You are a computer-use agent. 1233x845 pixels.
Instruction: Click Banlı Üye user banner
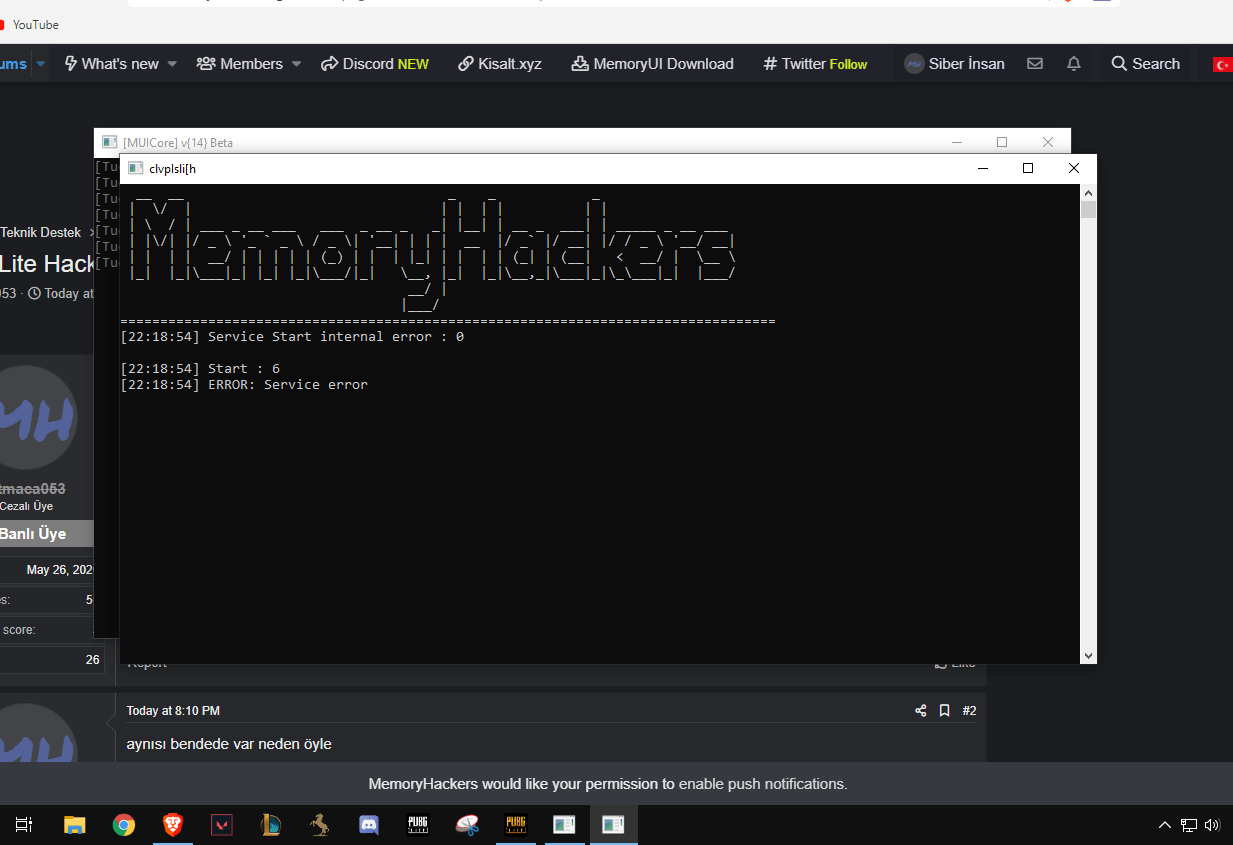pos(46,534)
